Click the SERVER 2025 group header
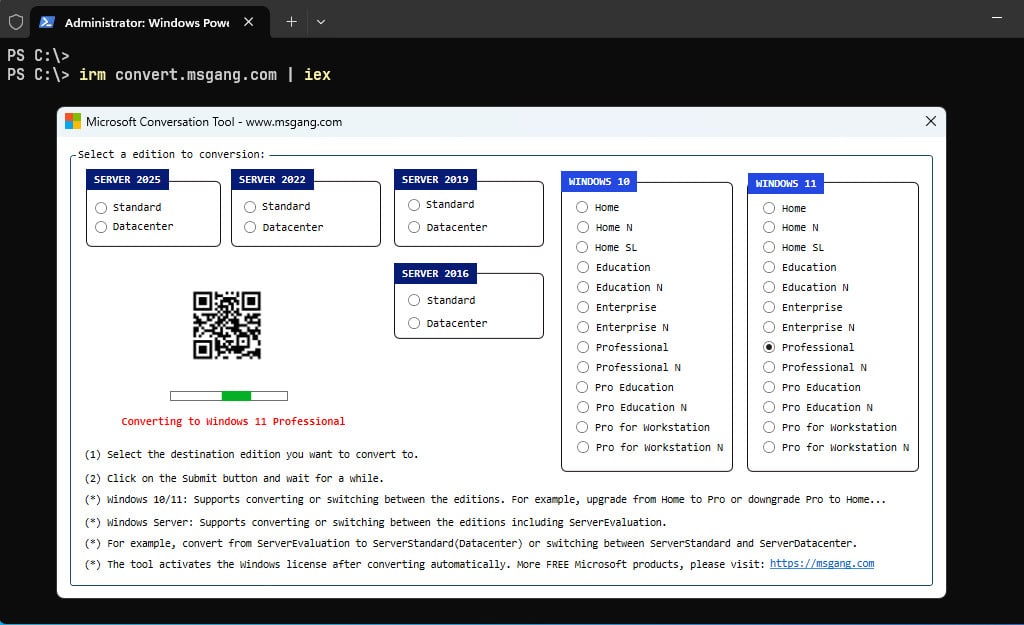Image resolution: width=1024 pixels, height=625 pixels. pos(127,180)
